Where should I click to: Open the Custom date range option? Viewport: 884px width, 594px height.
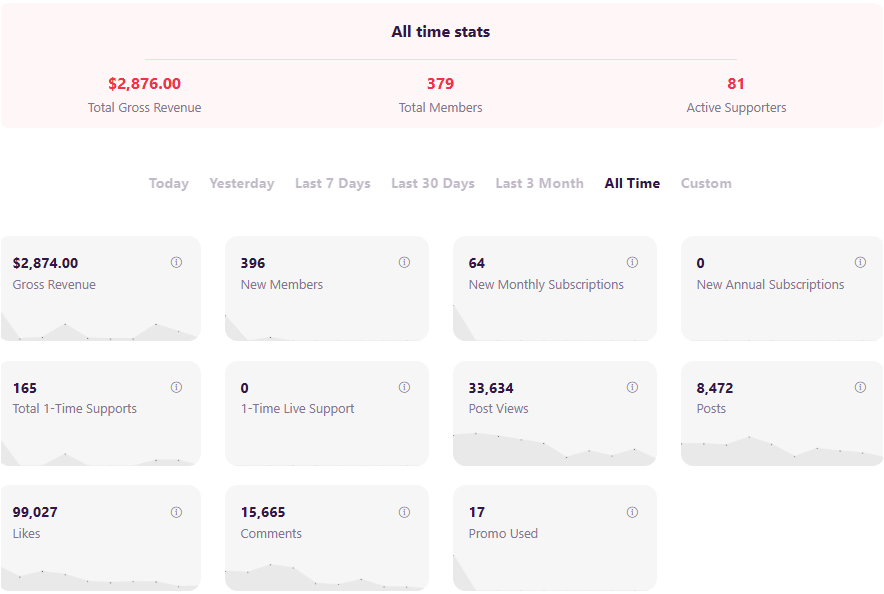[x=706, y=184]
